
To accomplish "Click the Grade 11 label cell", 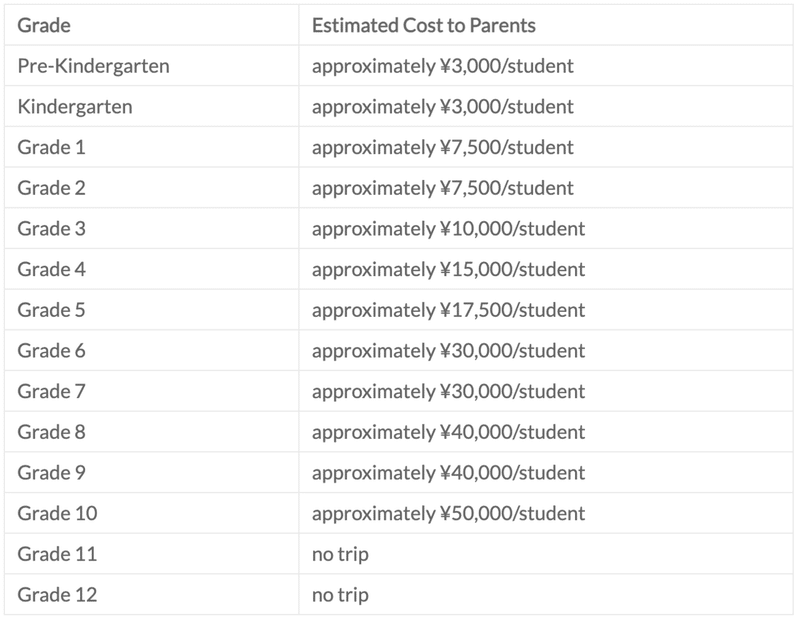I will (57, 554).
